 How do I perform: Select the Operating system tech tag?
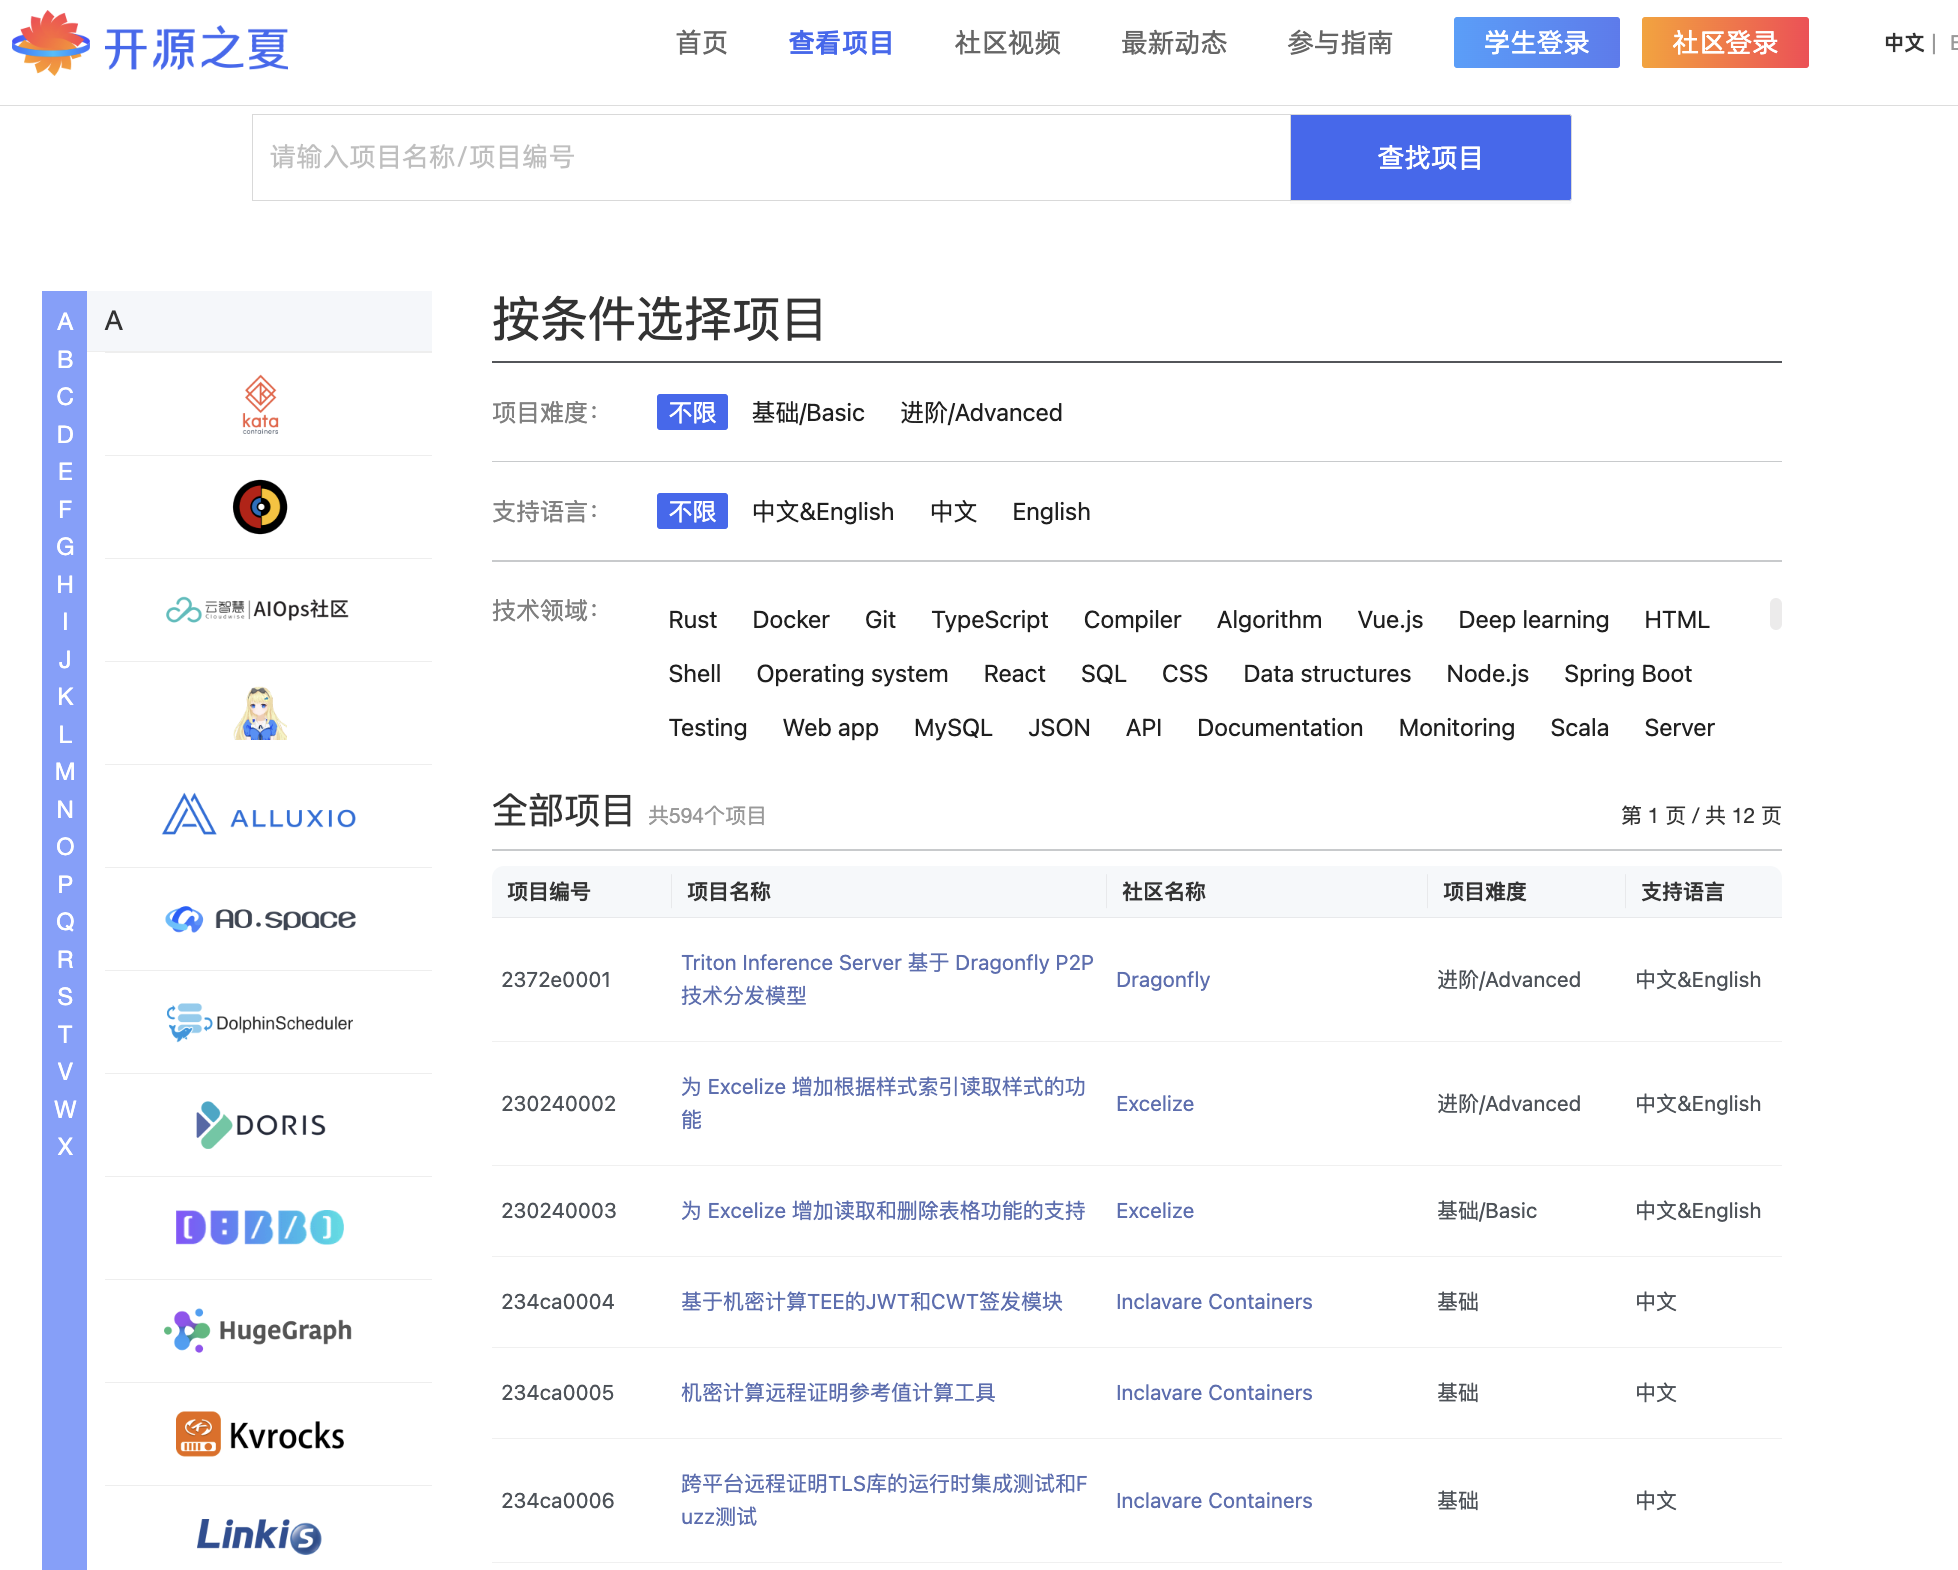click(852, 673)
